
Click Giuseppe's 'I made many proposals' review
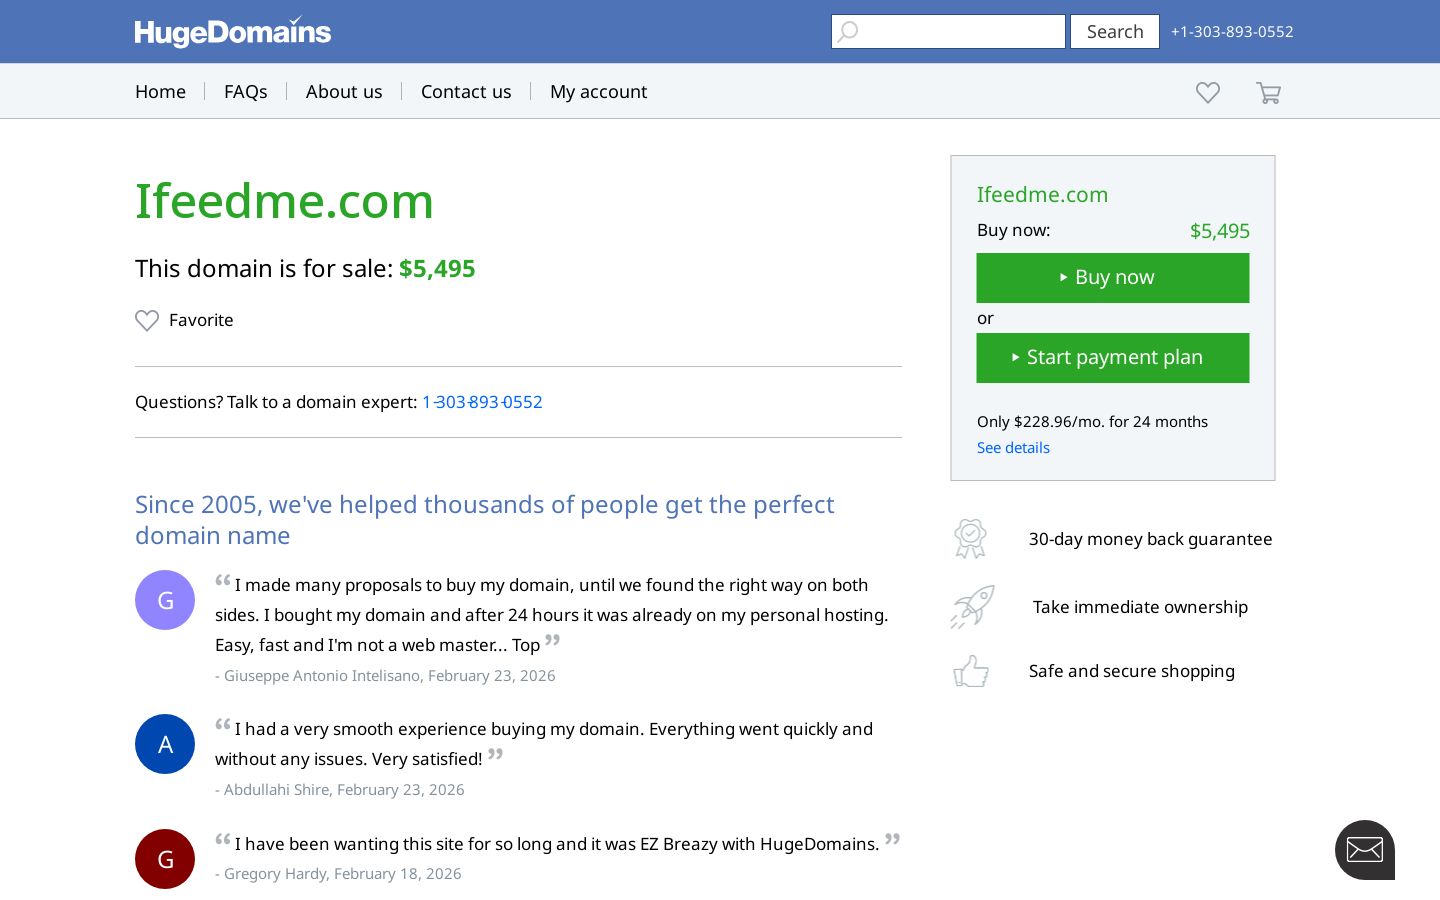pyautogui.click(x=552, y=615)
